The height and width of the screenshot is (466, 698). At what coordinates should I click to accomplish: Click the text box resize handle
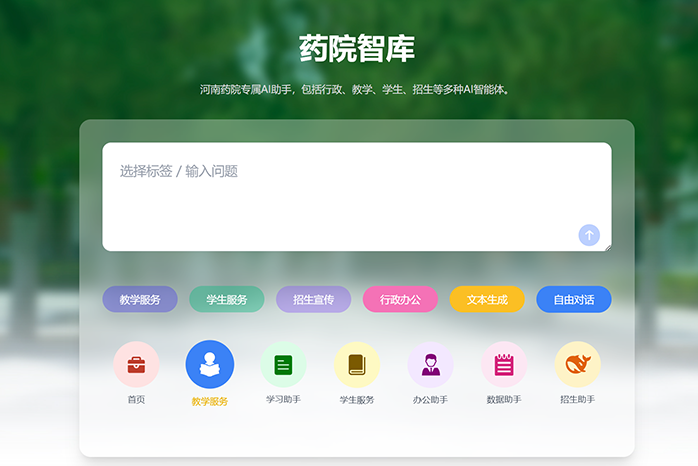pos(606,246)
